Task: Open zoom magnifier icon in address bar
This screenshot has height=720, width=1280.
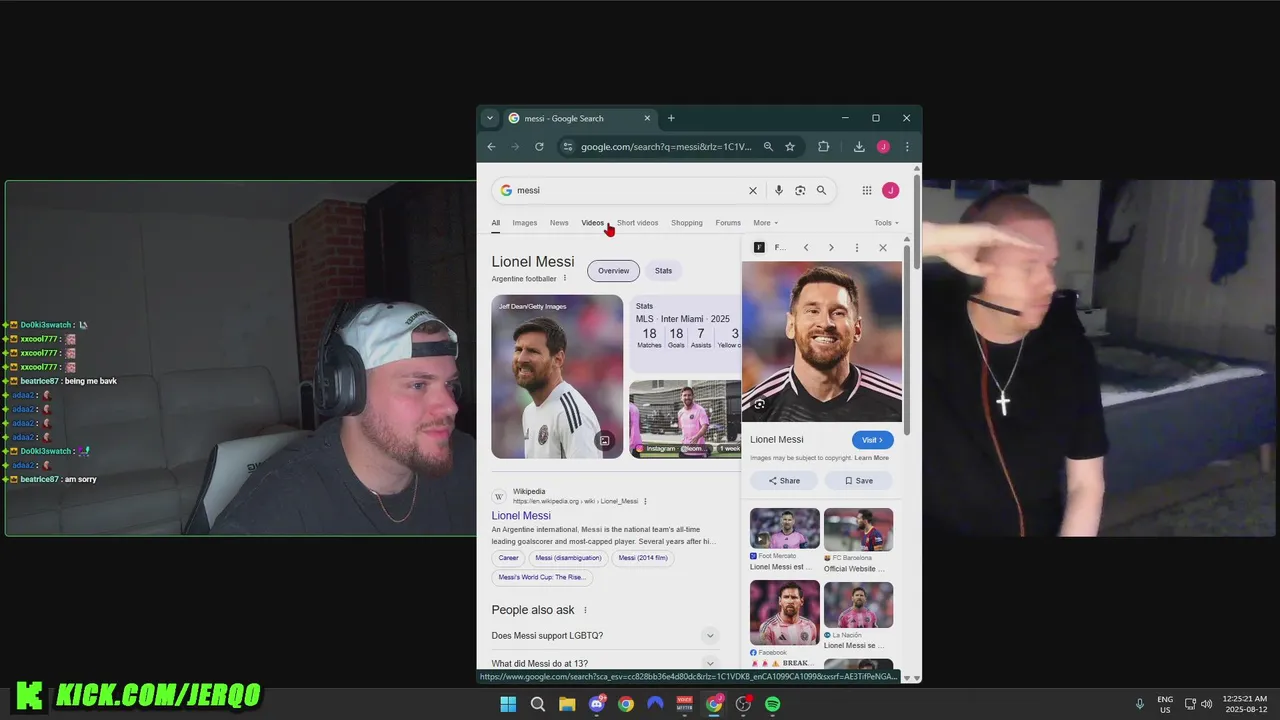Action: click(768, 147)
